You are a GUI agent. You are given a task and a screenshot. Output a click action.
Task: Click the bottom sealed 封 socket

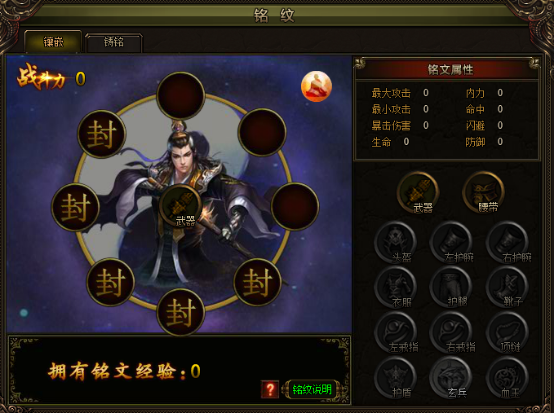coord(181,312)
